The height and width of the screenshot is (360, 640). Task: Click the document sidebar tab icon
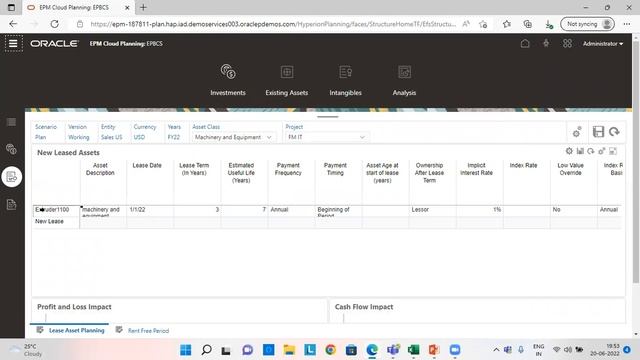click(x=11, y=204)
